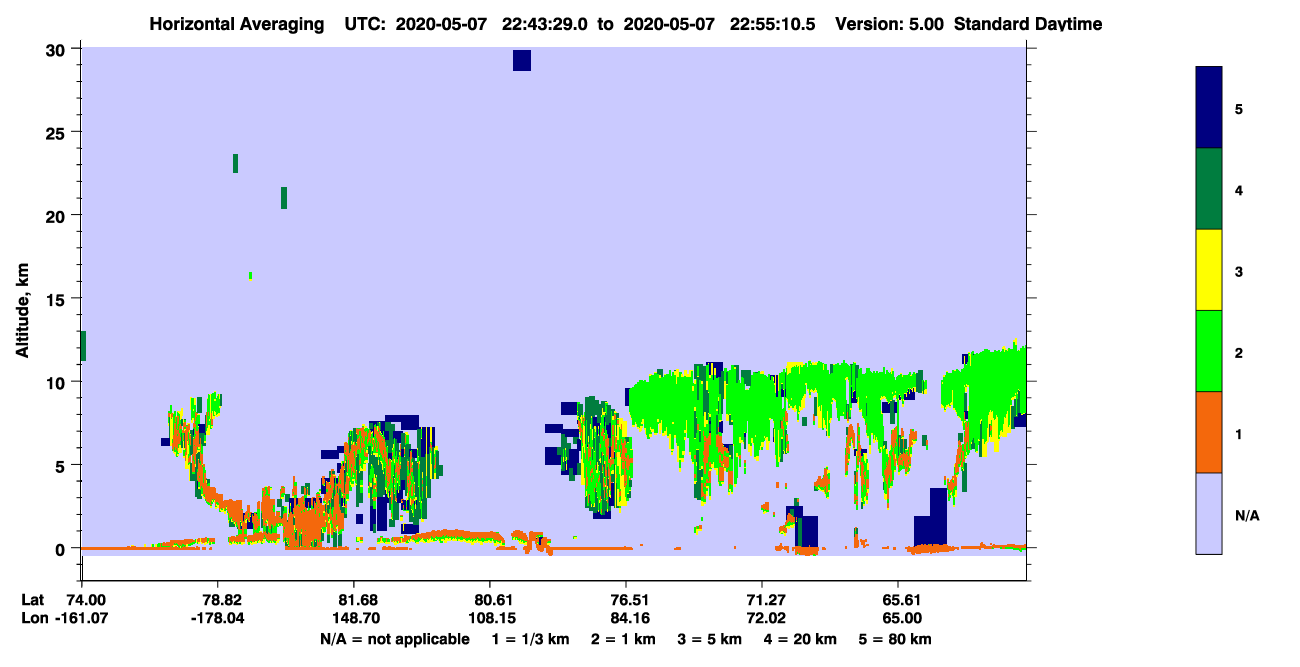Image resolution: width=1300 pixels, height=667 pixels.
Task: Click legend text 'N/A = not applicable'
Action: [394, 639]
